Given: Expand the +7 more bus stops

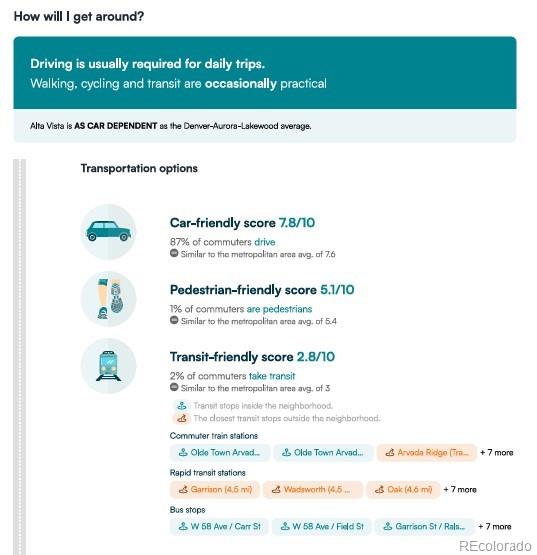Looking at the screenshot, I should click(495, 527).
